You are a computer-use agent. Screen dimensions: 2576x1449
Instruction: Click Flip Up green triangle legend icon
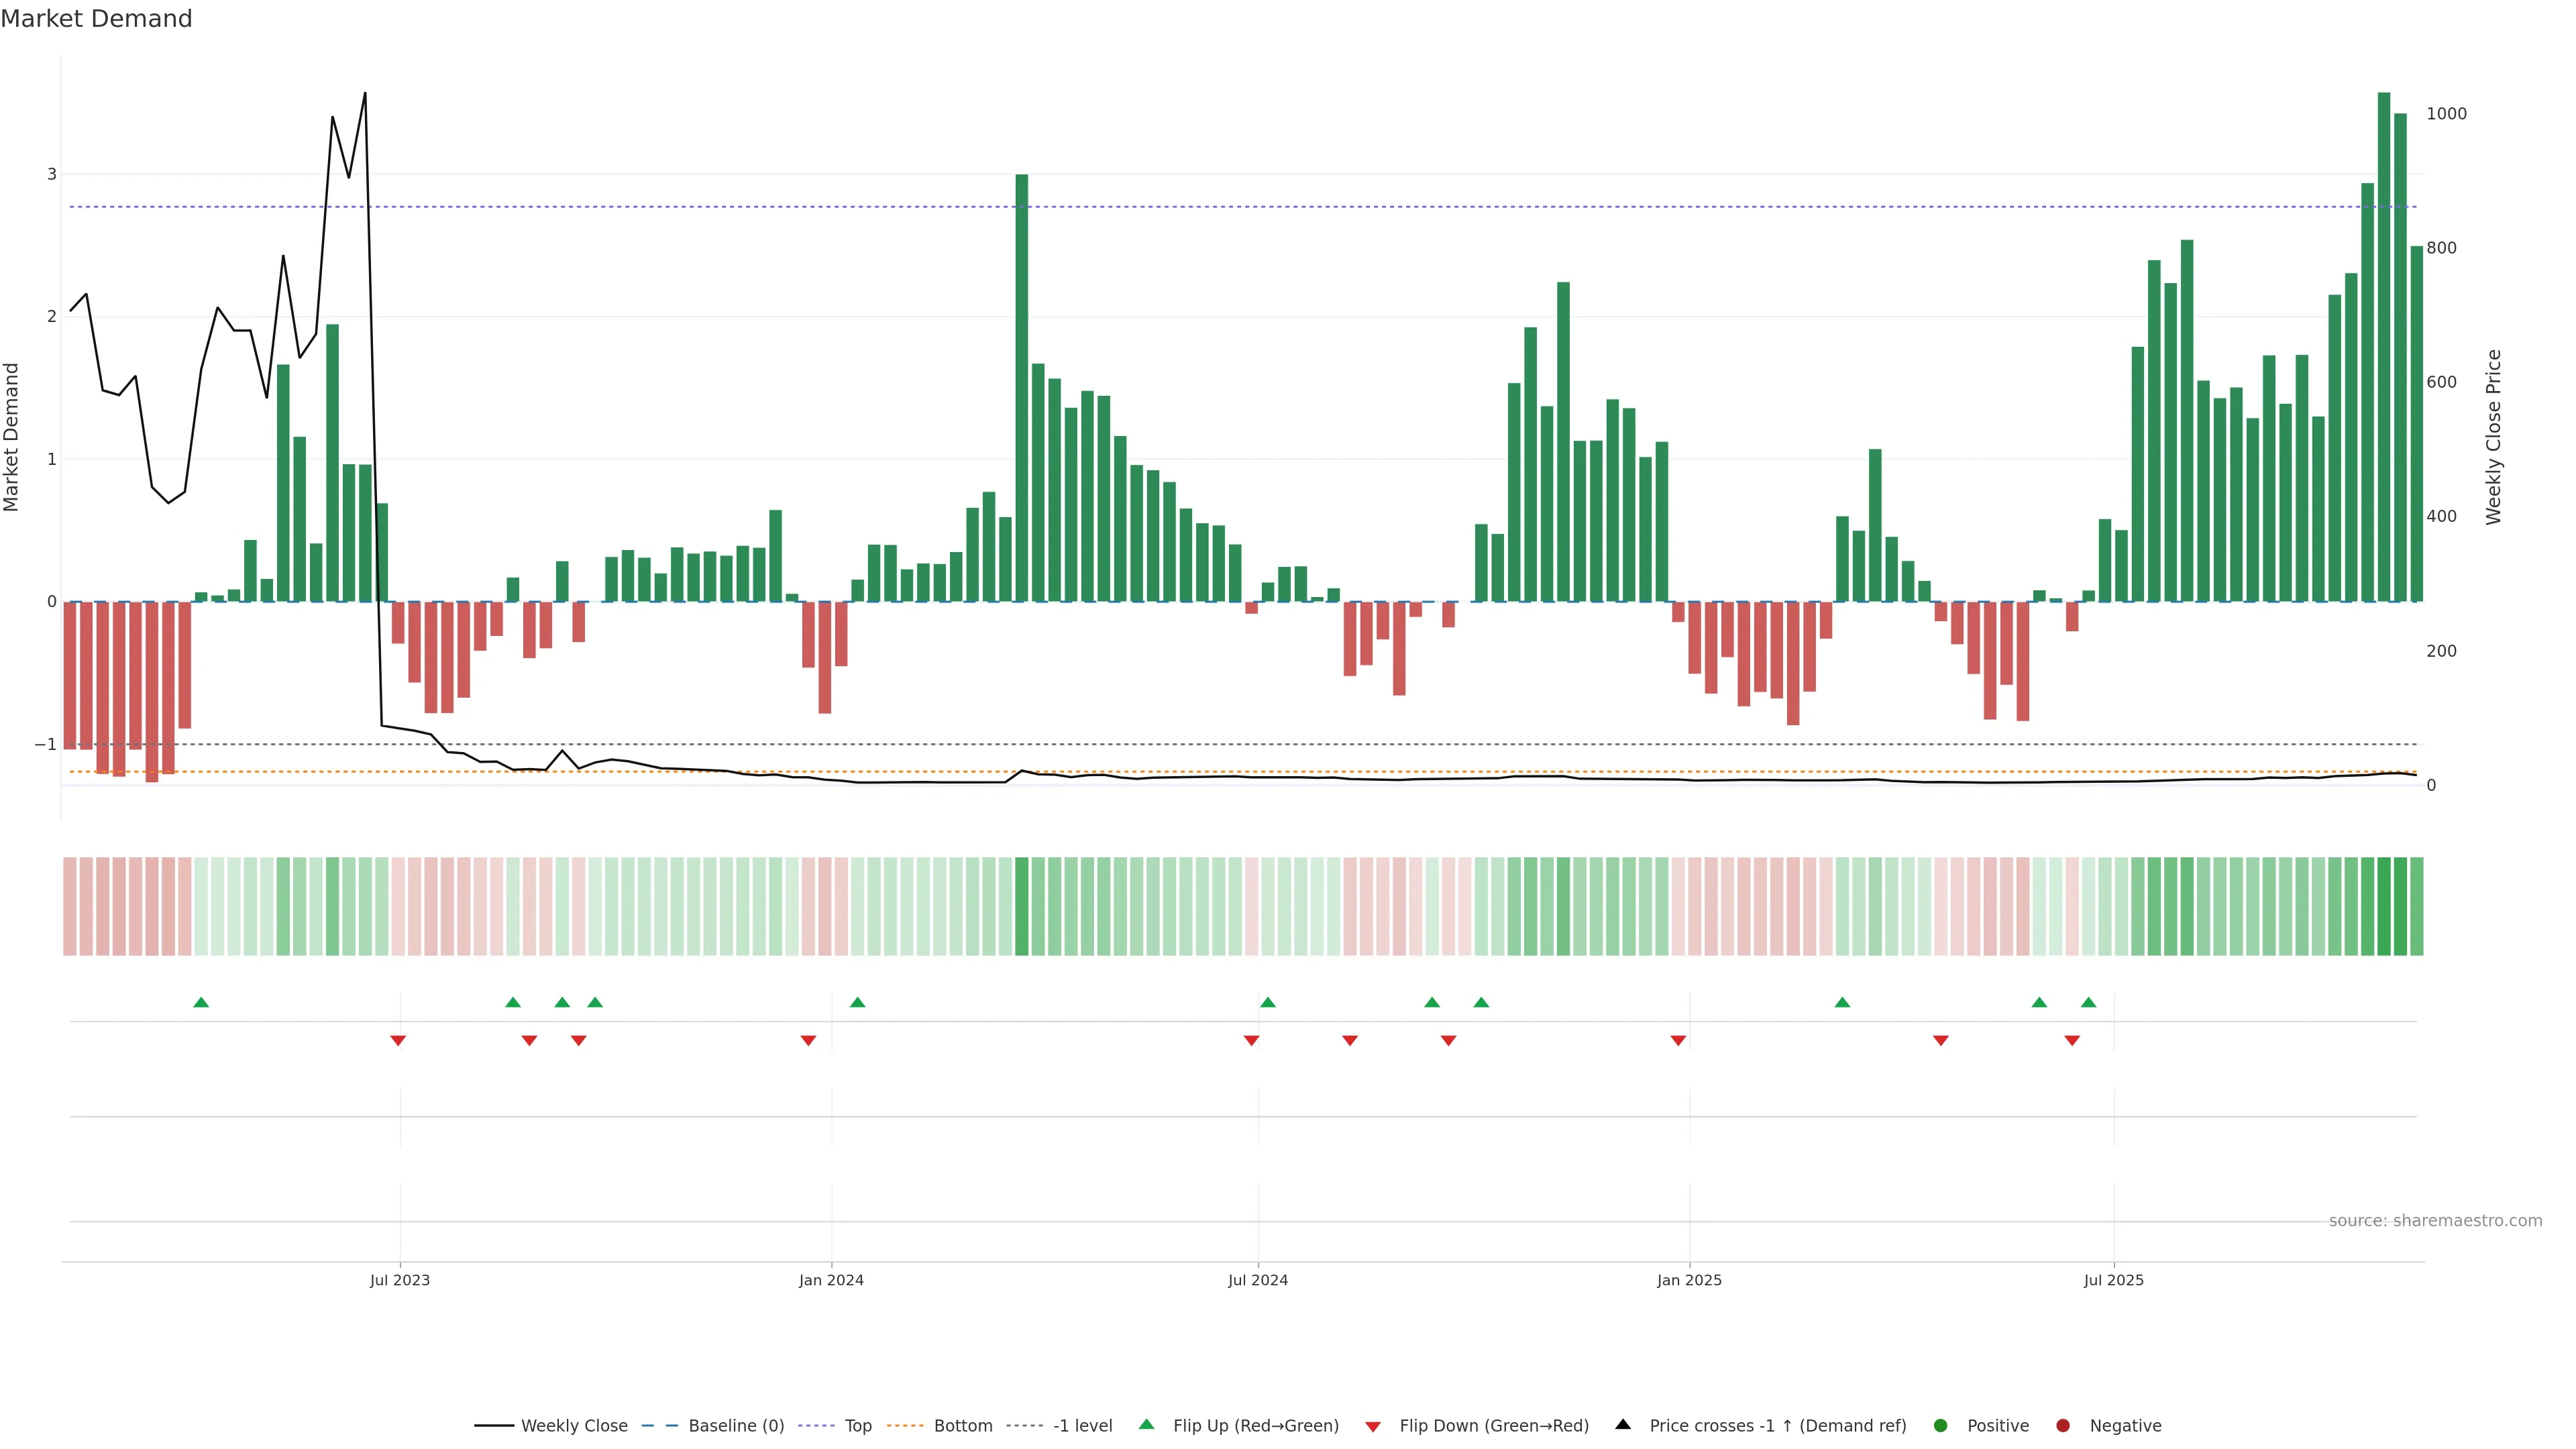coord(1147,1424)
